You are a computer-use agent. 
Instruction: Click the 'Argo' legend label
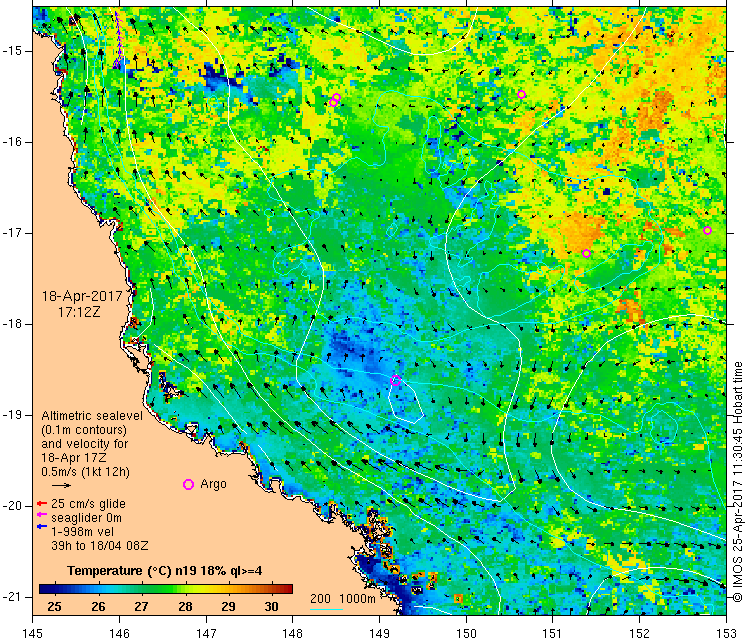[x=213, y=484]
